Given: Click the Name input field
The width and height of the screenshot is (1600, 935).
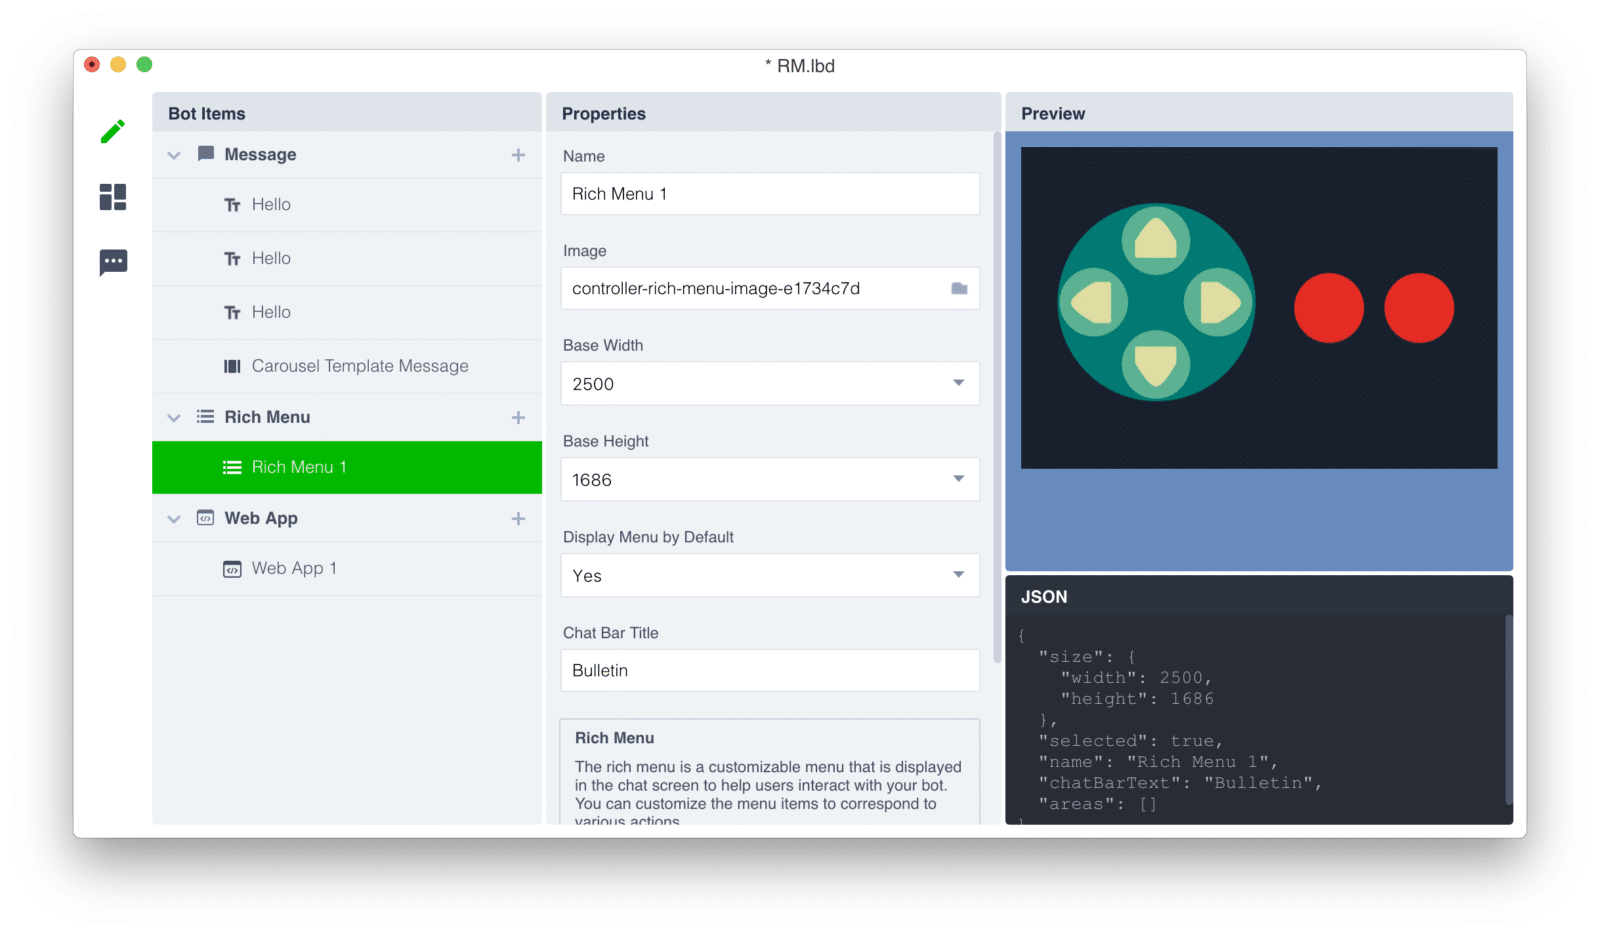Looking at the screenshot, I should [x=769, y=194].
